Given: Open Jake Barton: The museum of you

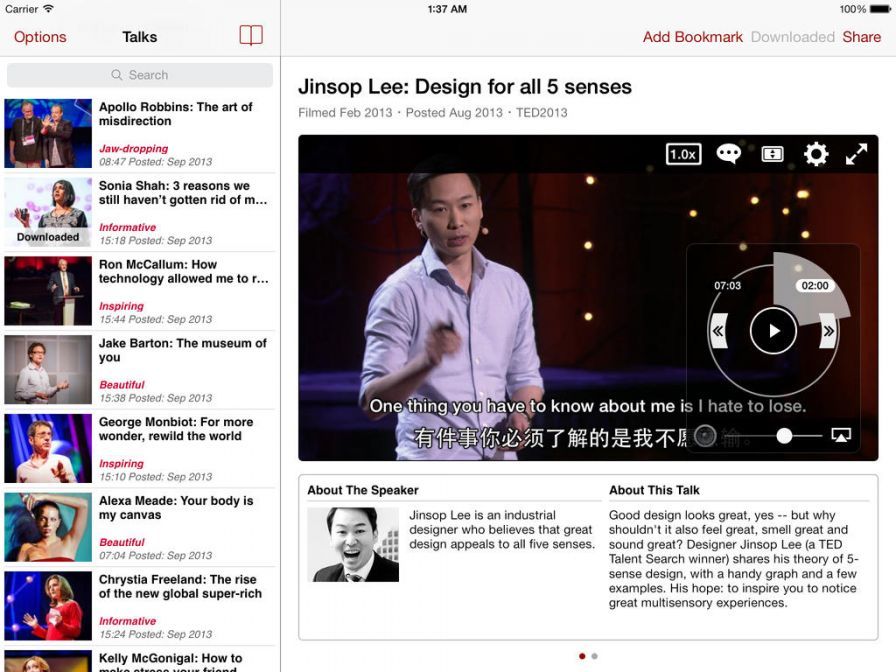Looking at the screenshot, I should [140, 370].
